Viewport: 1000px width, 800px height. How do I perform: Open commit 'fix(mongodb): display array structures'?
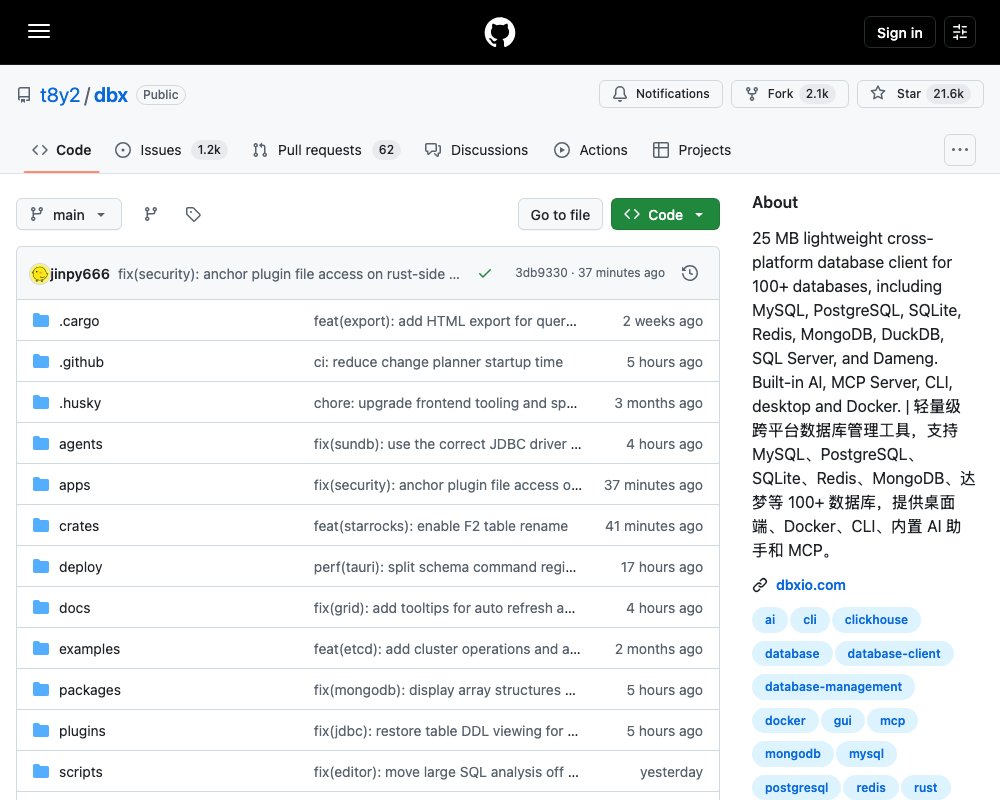(x=445, y=690)
